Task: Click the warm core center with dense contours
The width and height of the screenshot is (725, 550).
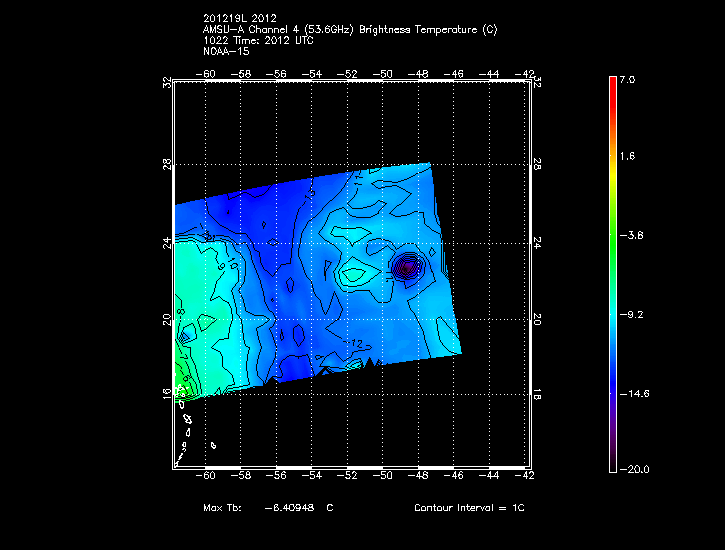Action: pyautogui.click(x=405, y=267)
